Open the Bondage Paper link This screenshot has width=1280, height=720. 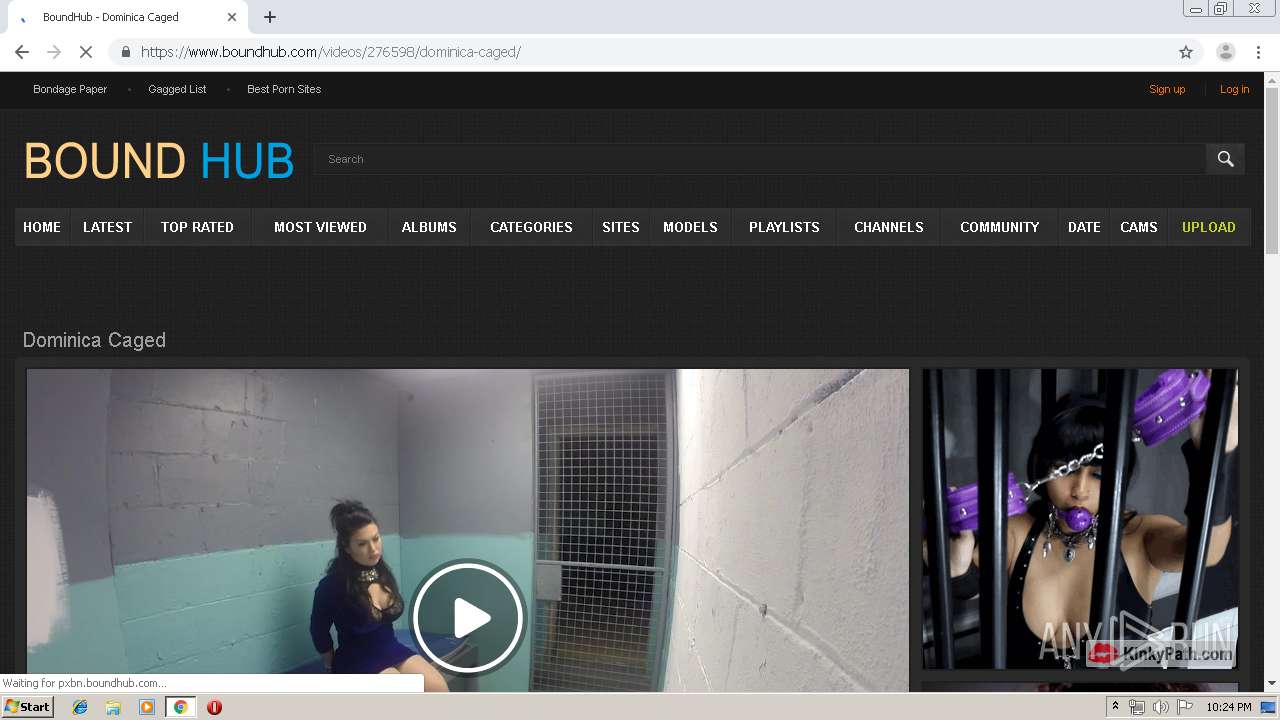[x=70, y=89]
